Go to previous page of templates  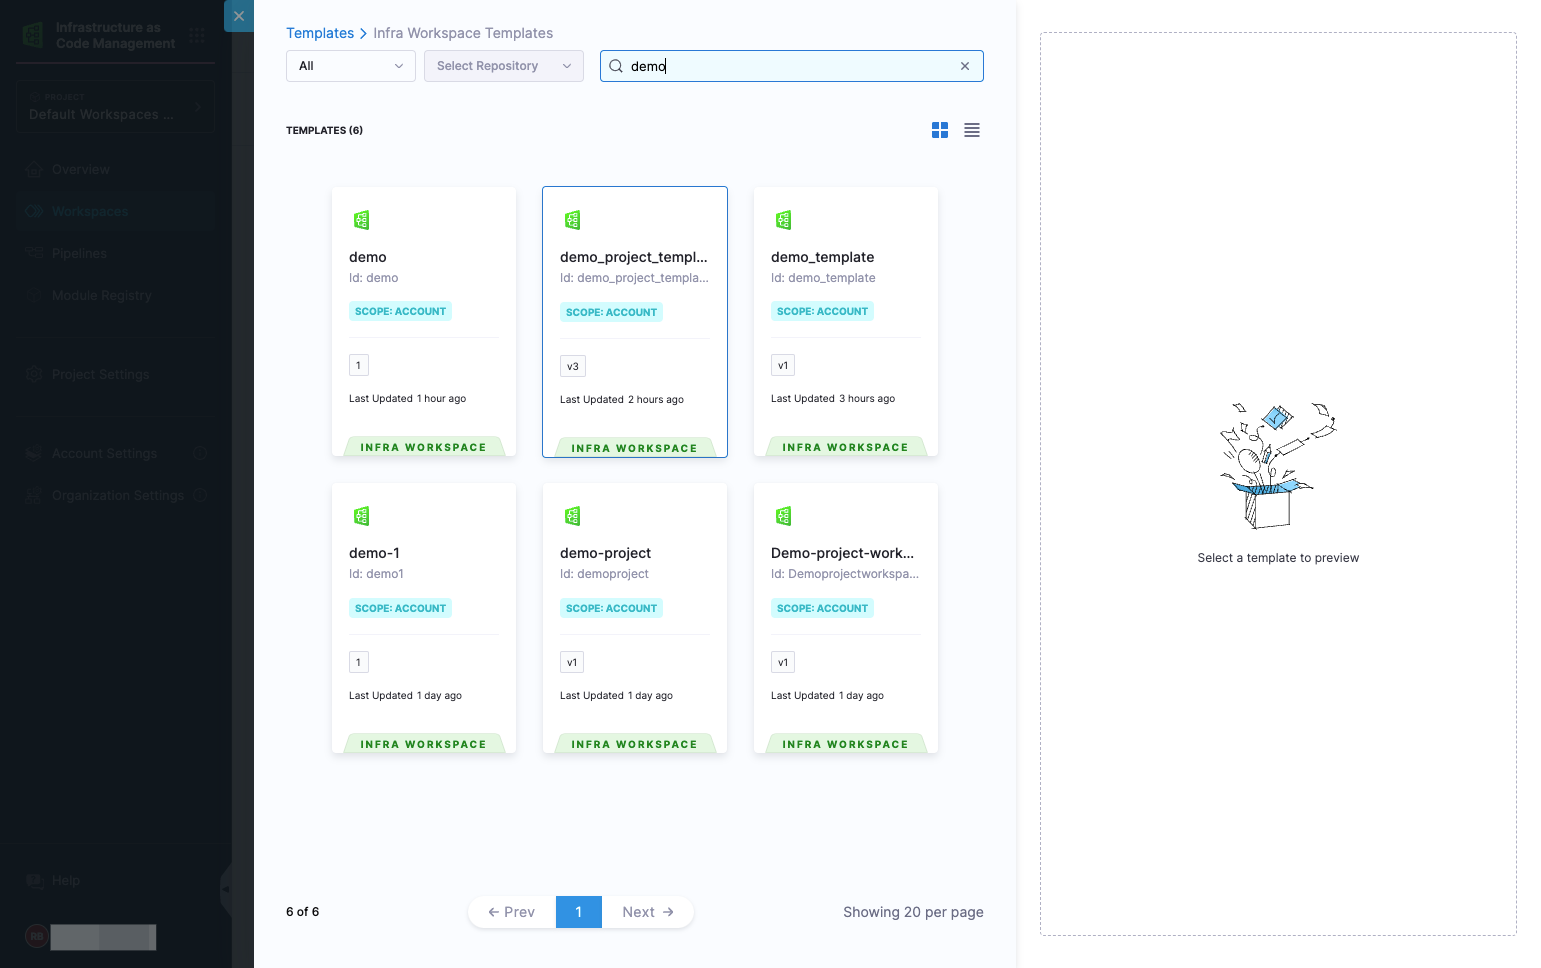tap(512, 912)
